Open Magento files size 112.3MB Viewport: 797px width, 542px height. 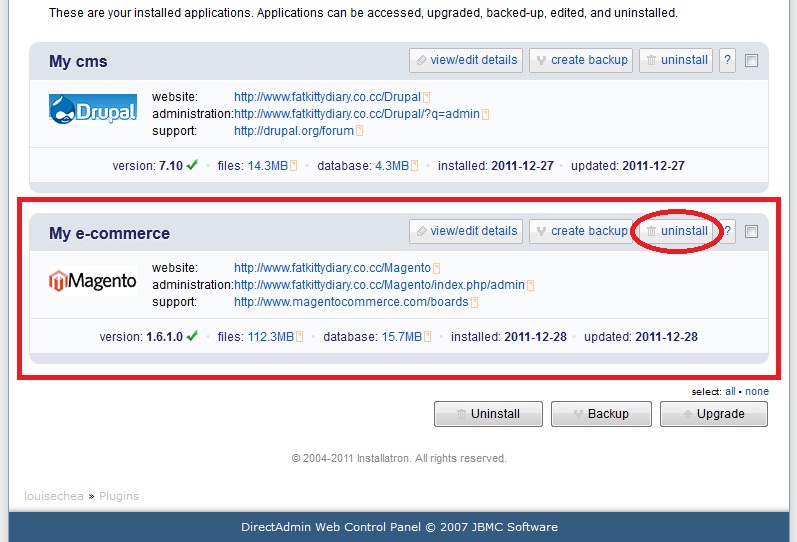(271, 337)
